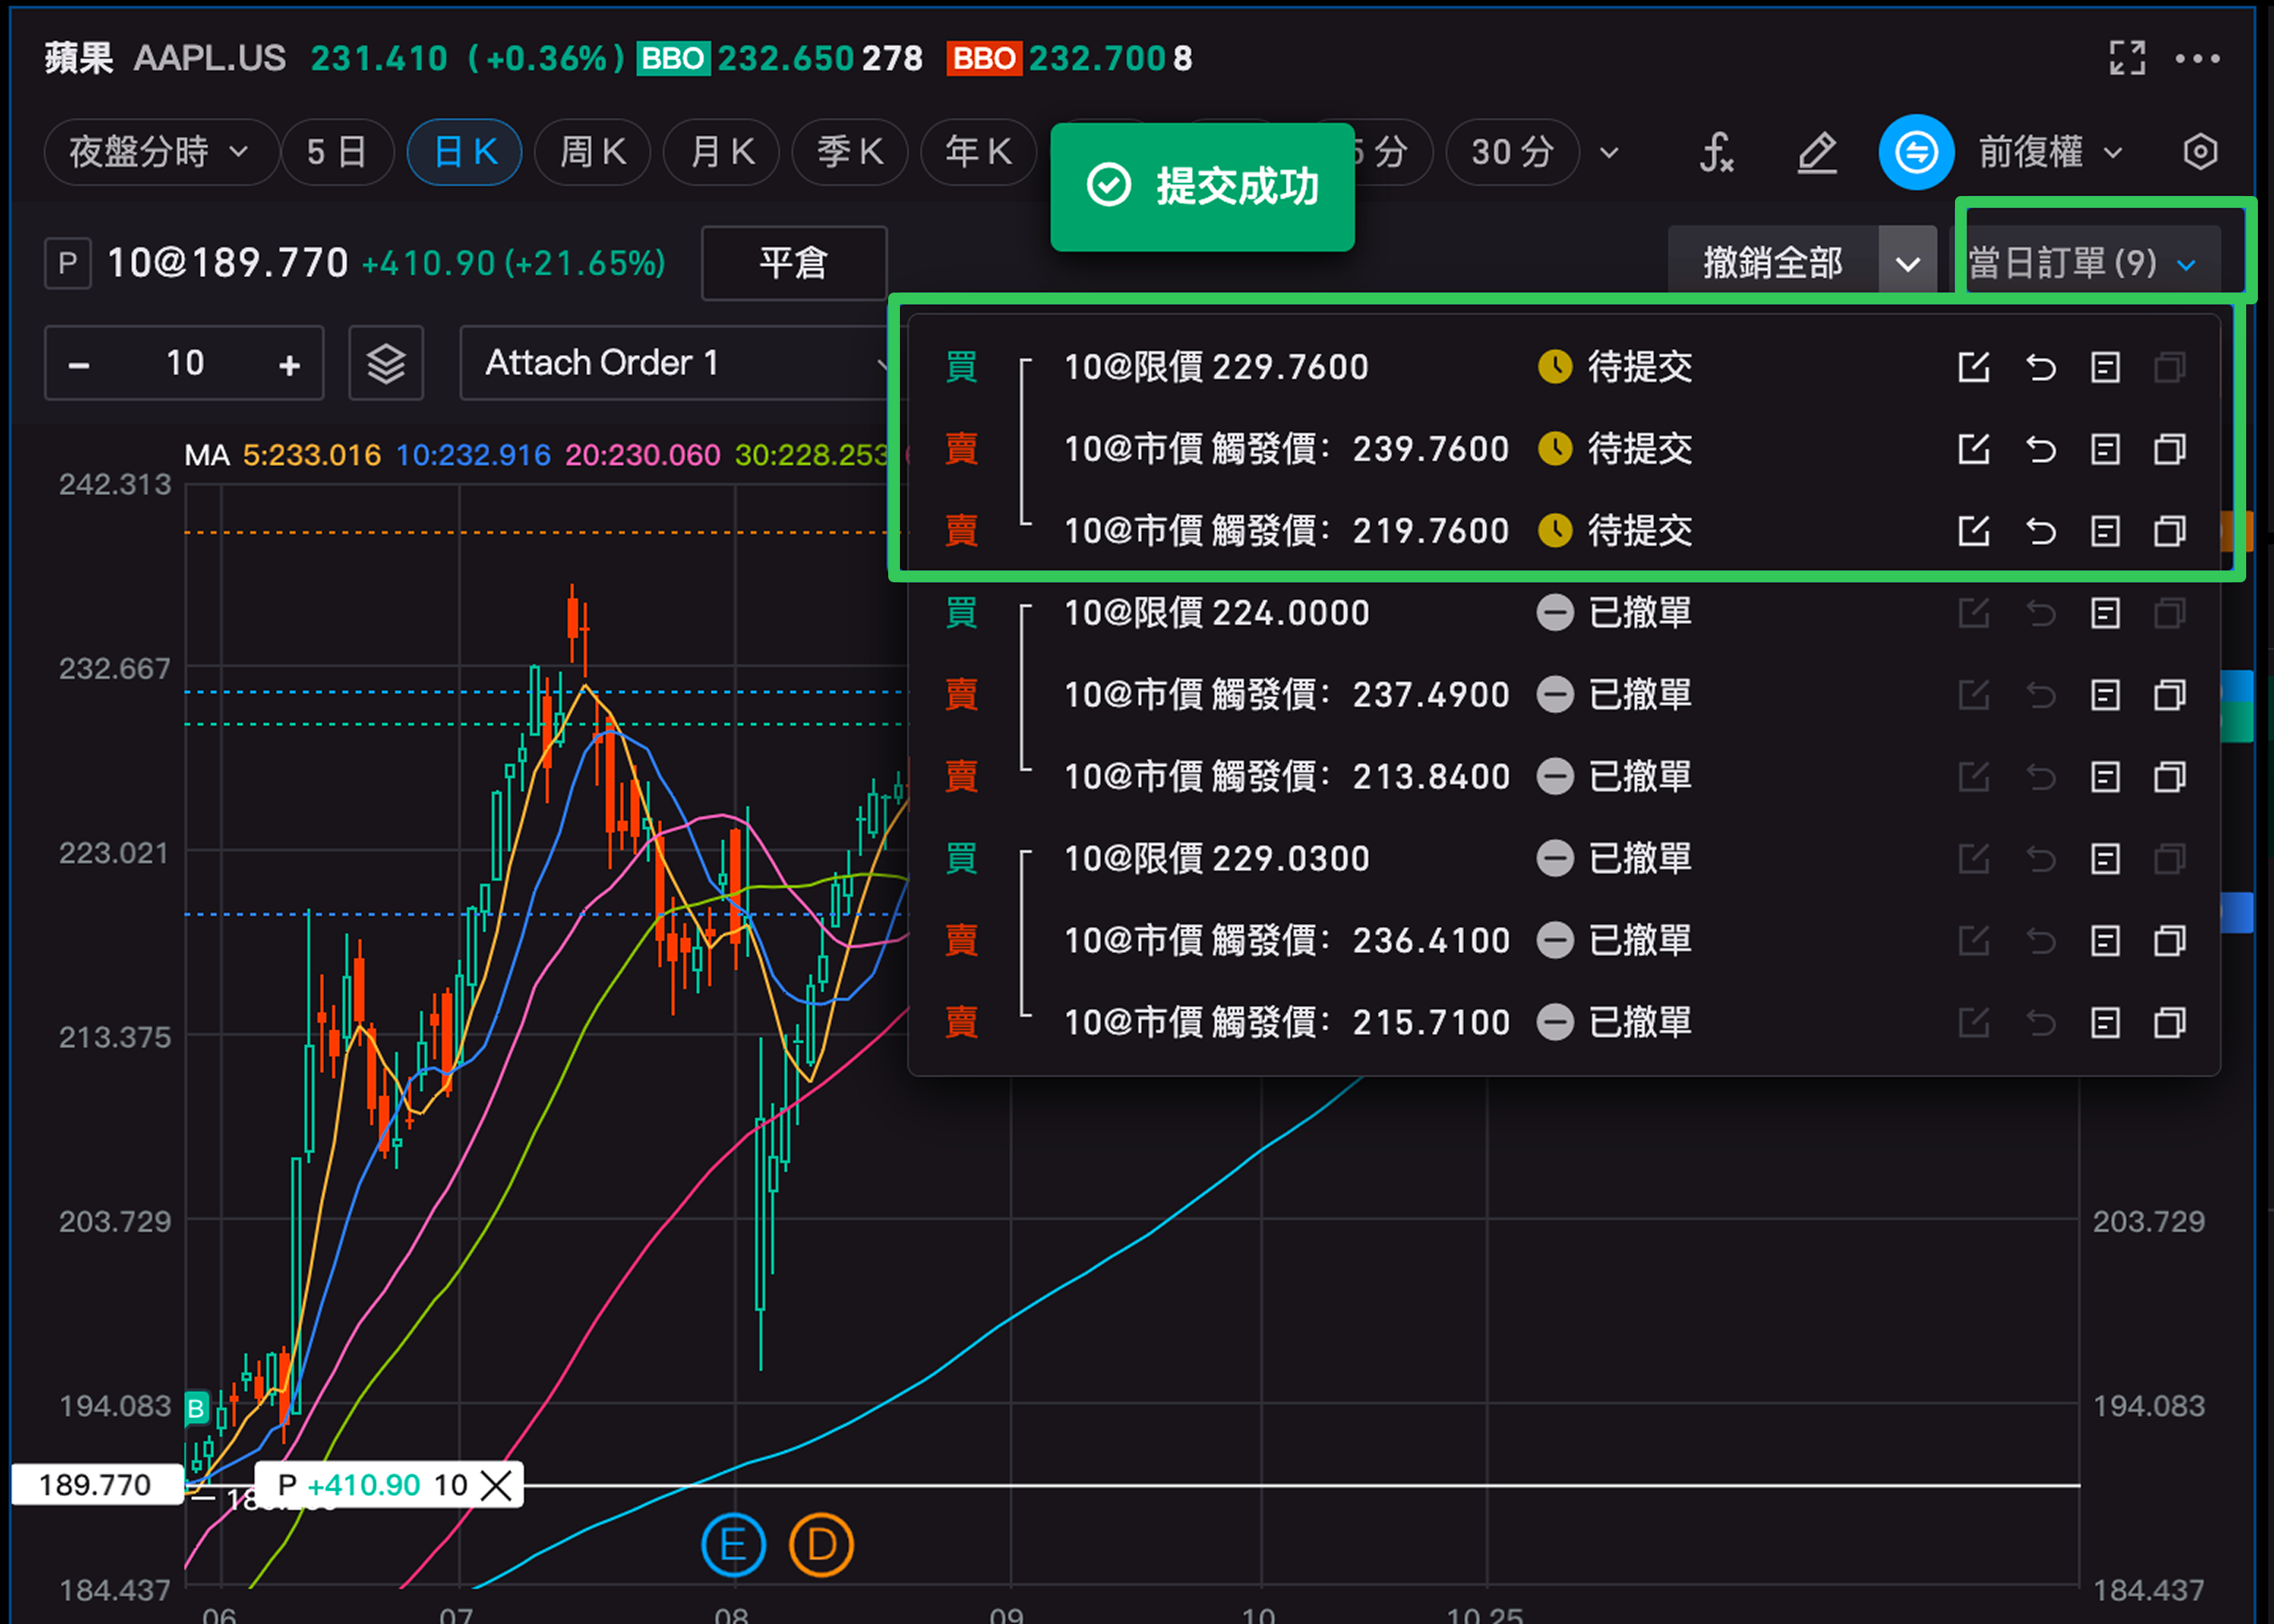This screenshot has height=1624, width=2274.
Task: Expand the 撤銷全部 arrow dropdown
Action: tap(1907, 264)
